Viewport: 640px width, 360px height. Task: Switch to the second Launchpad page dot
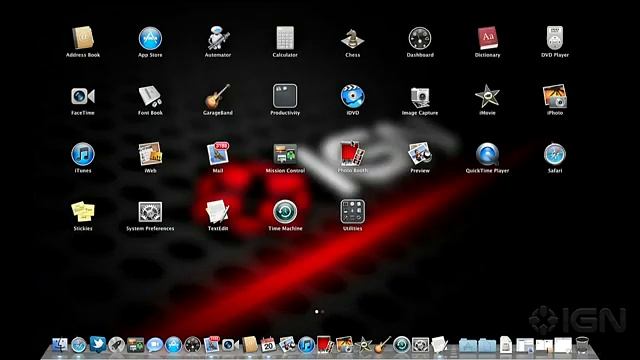click(323, 311)
